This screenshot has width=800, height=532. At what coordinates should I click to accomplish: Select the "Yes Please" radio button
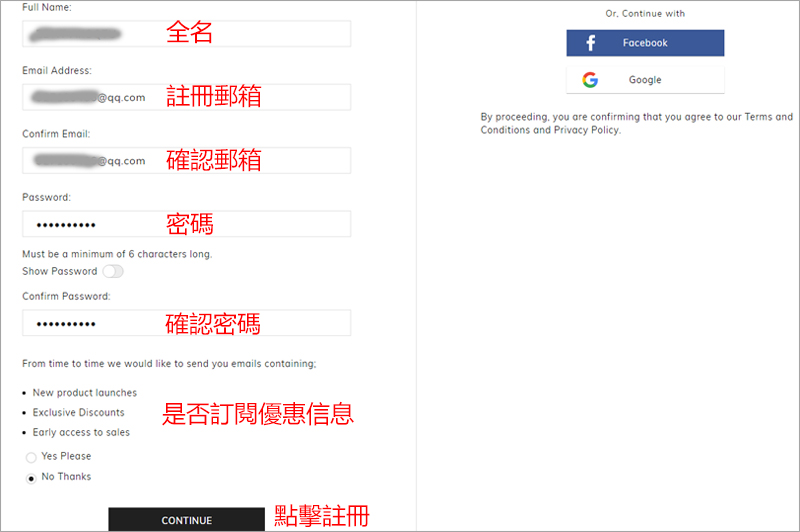pos(32,457)
